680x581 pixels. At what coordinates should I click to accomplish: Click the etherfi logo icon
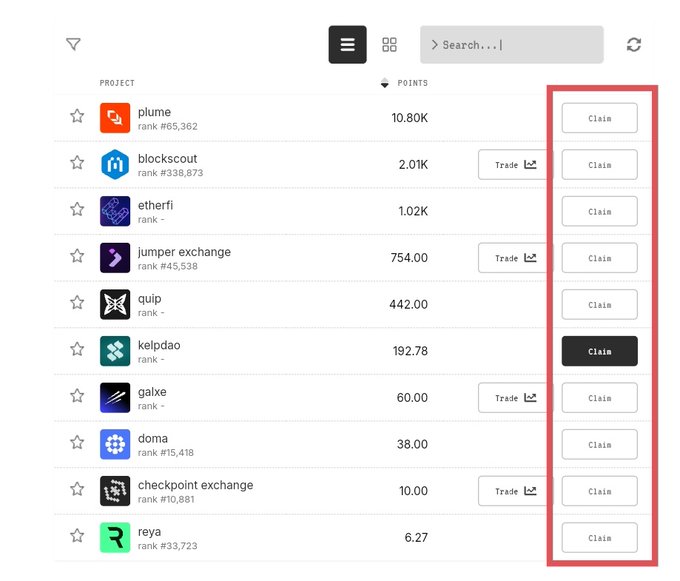pos(115,211)
